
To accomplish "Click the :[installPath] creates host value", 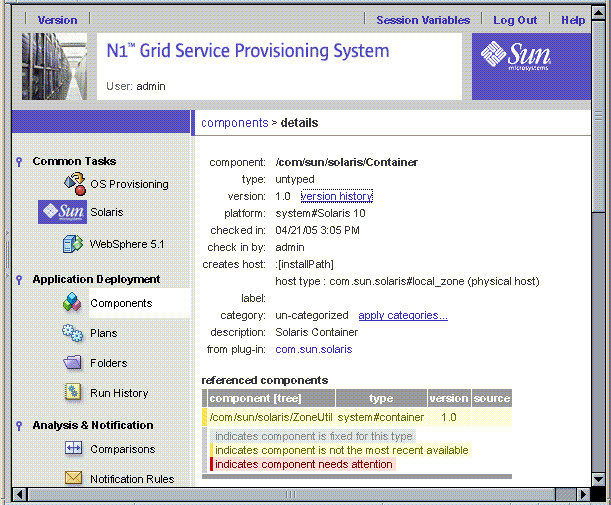I will [x=304, y=264].
